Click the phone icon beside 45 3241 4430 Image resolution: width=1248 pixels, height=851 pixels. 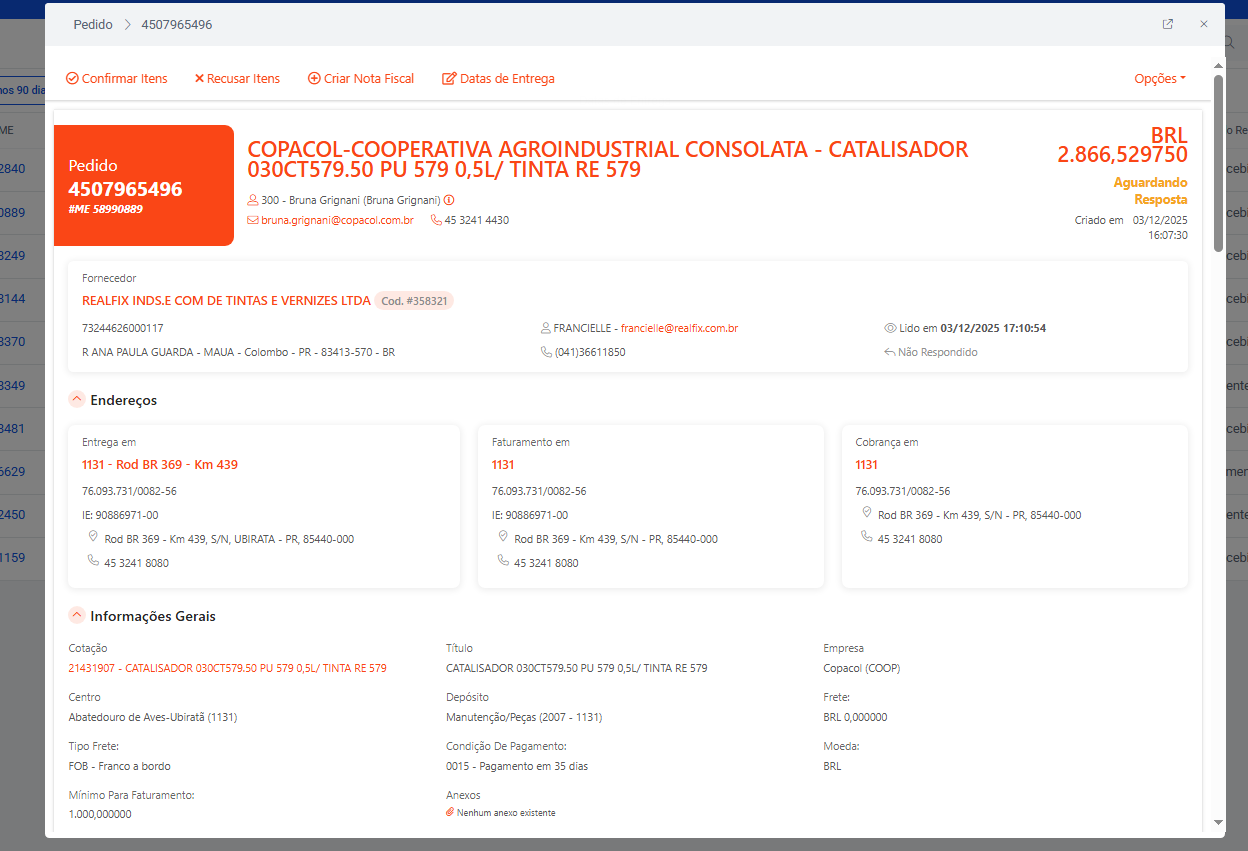coord(437,220)
